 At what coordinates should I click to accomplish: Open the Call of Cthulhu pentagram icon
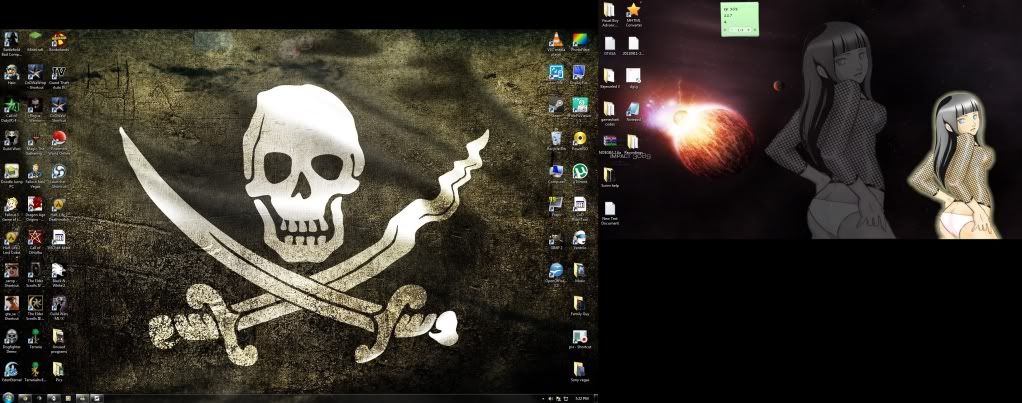[x=35, y=239]
